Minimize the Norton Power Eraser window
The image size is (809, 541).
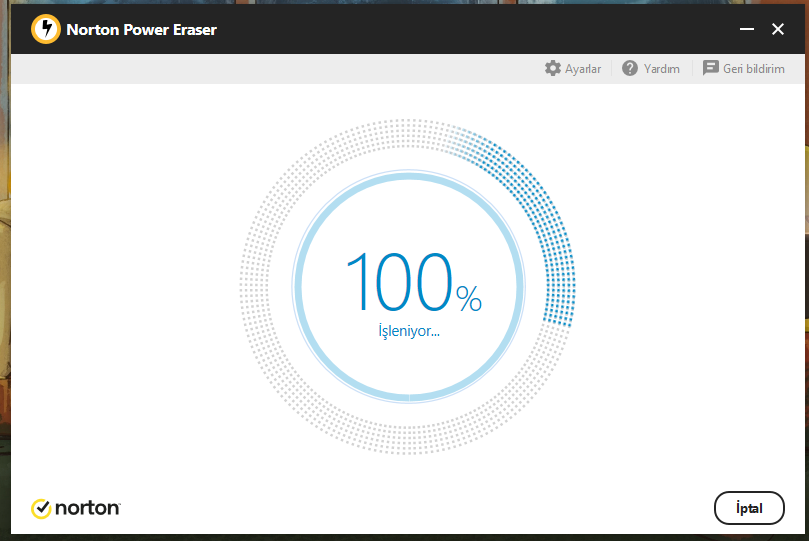tap(747, 29)
